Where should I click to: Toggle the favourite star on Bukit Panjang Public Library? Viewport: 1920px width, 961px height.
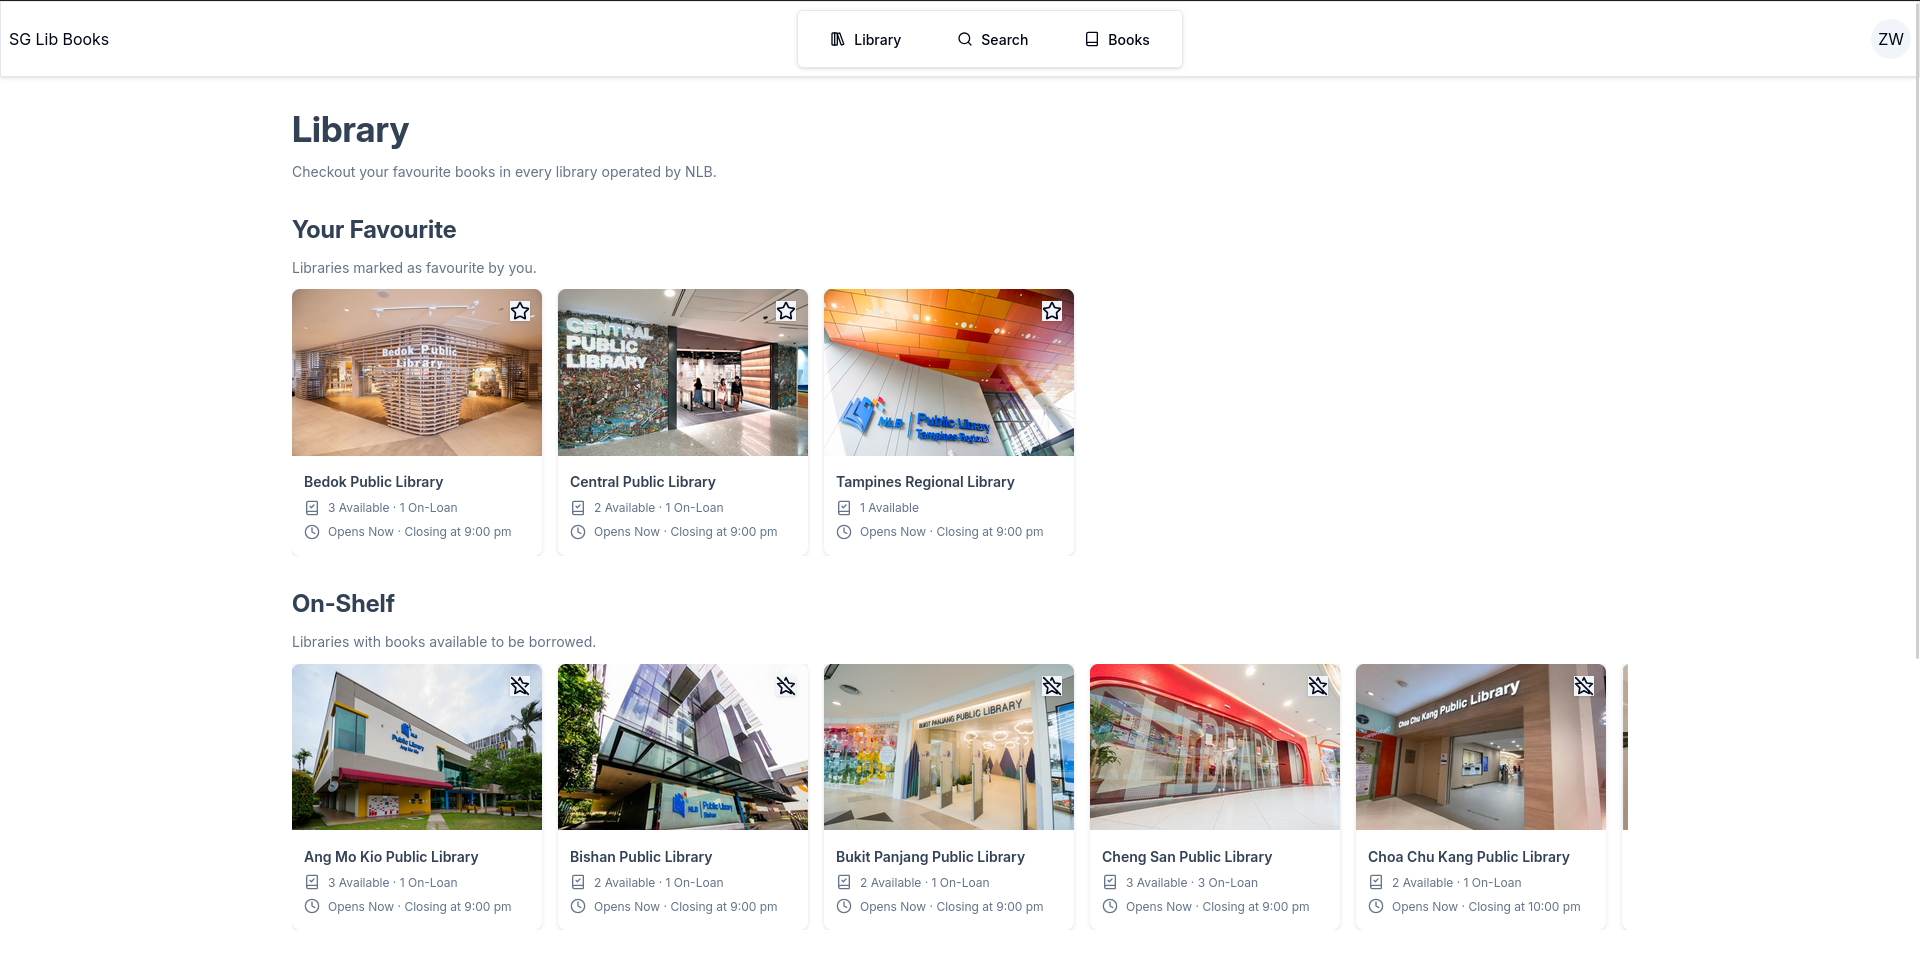[x=1052, y=686]
